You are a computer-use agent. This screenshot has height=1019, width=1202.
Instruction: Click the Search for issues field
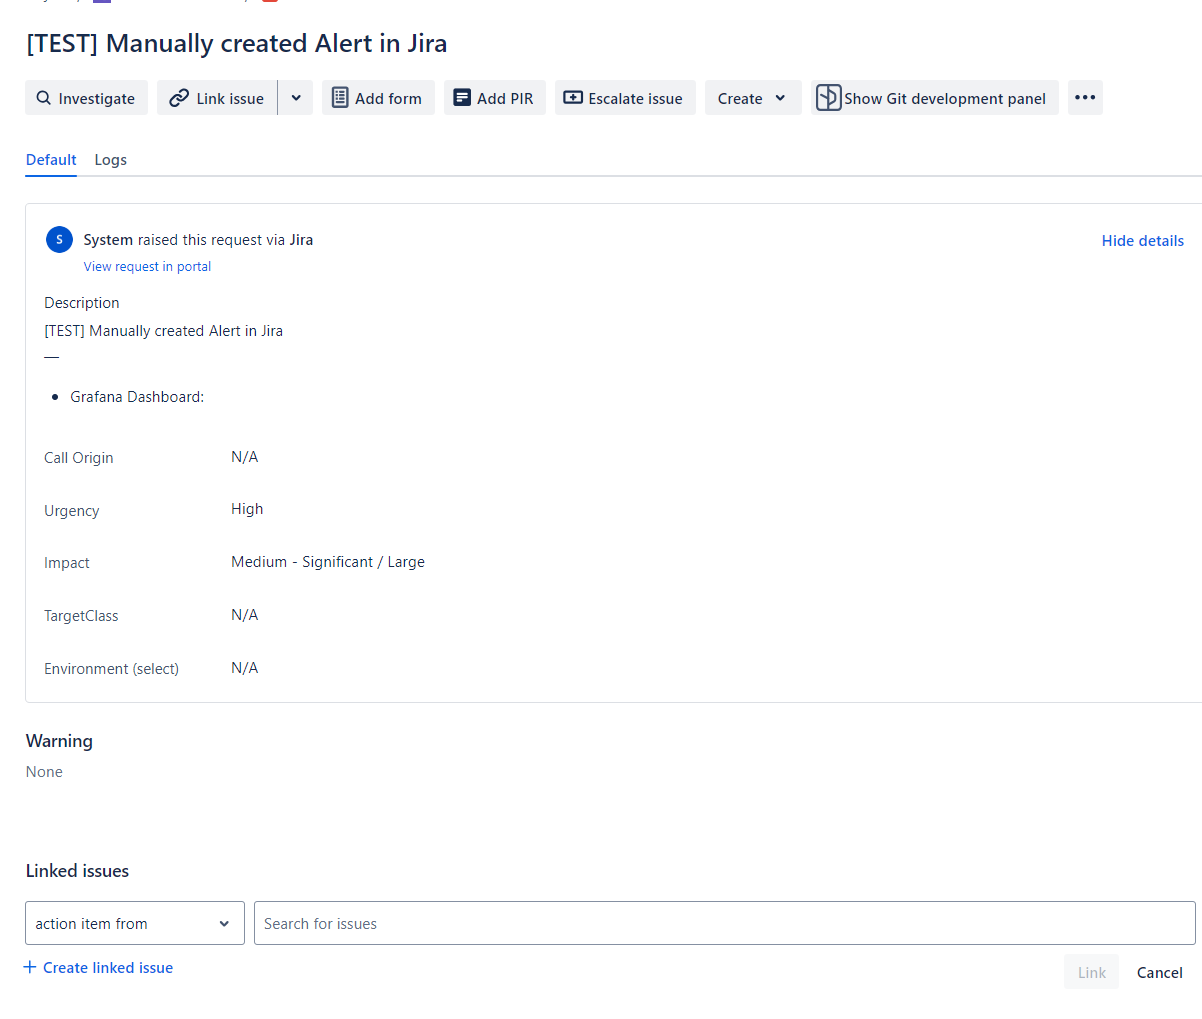(725, 923)
